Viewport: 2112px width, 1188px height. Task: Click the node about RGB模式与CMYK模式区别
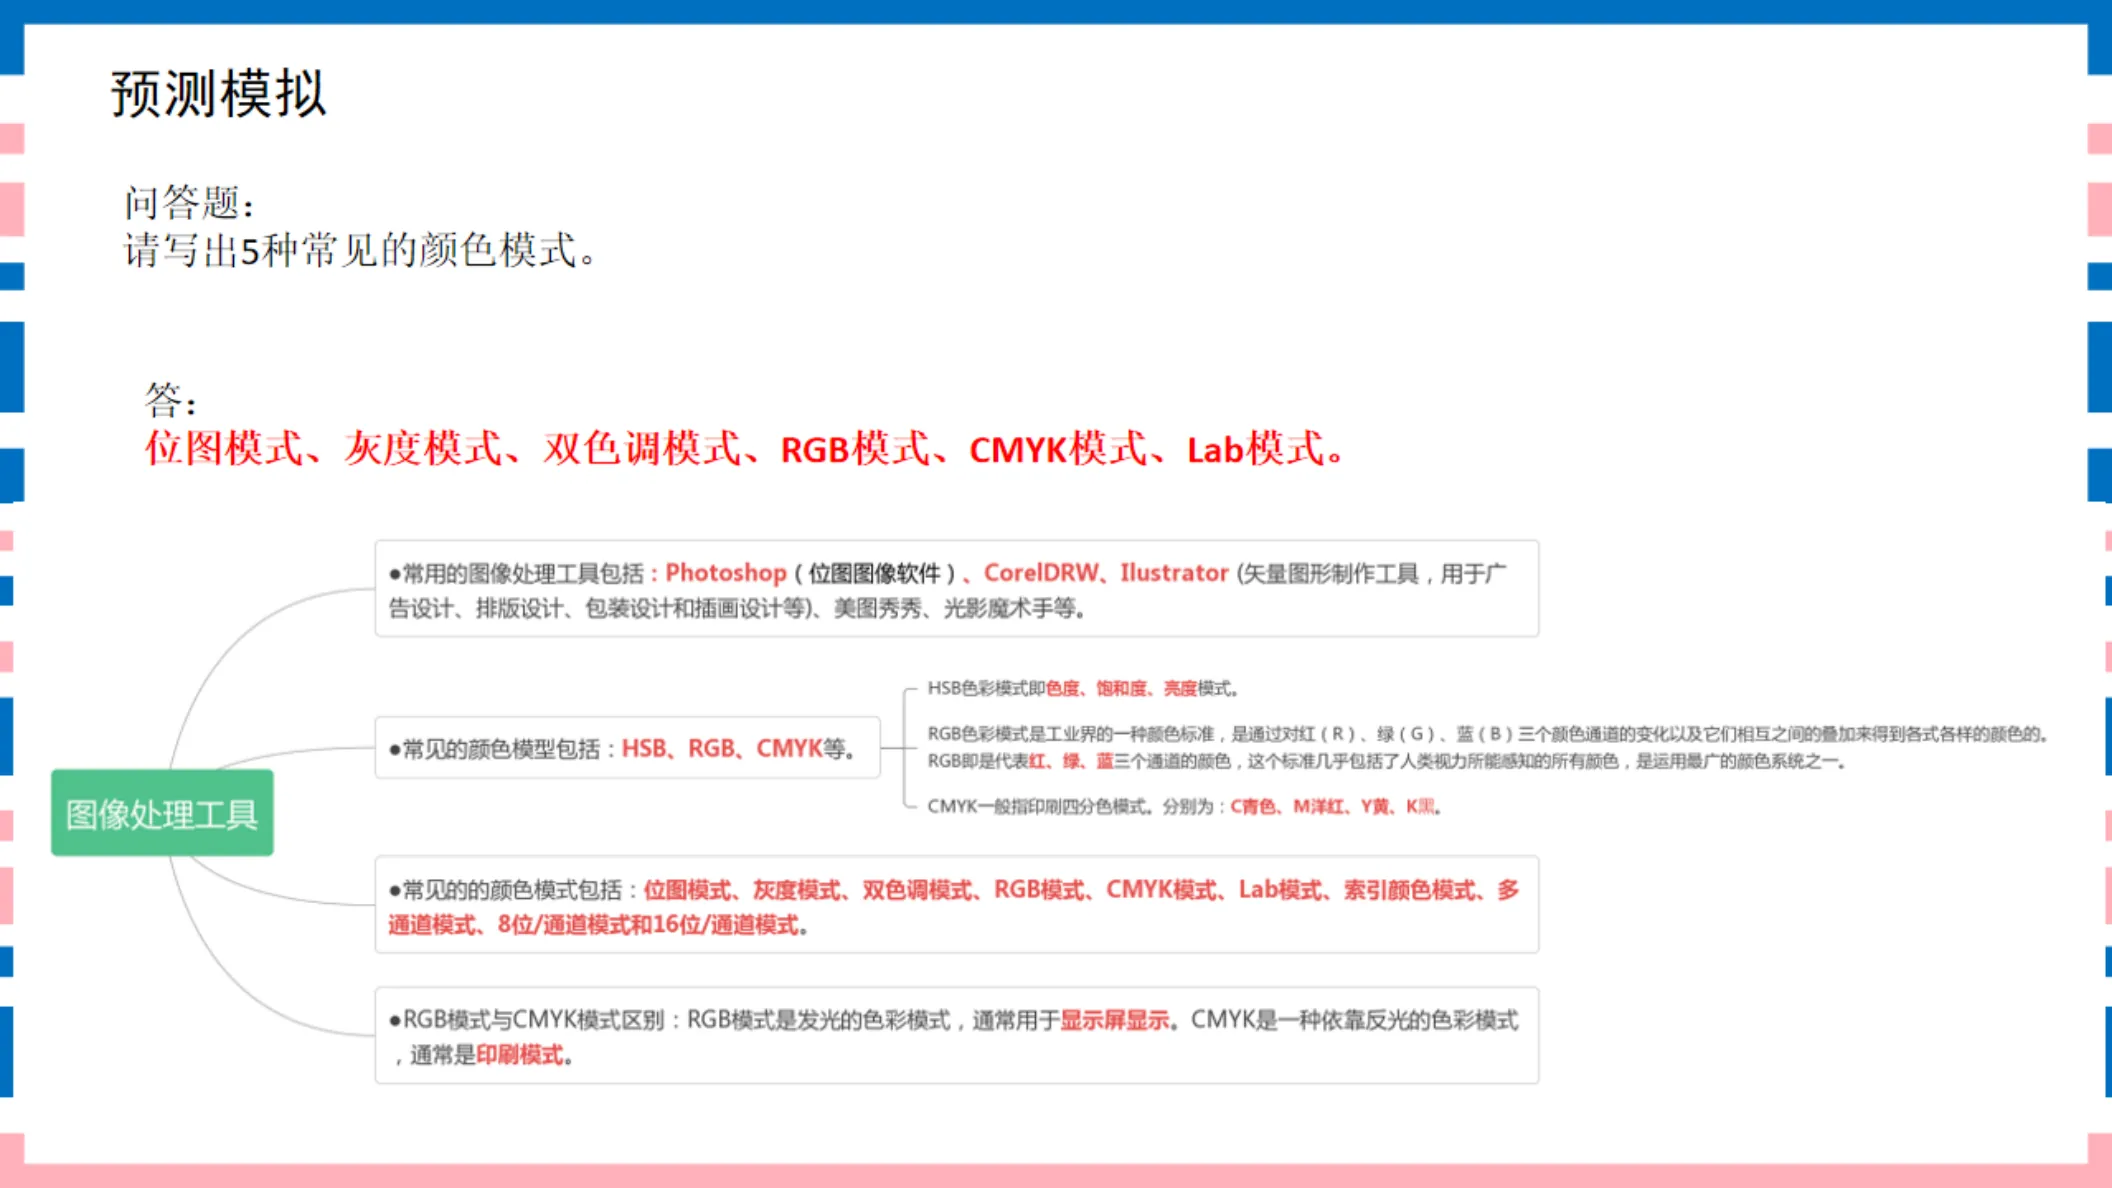pos(956,1035)
